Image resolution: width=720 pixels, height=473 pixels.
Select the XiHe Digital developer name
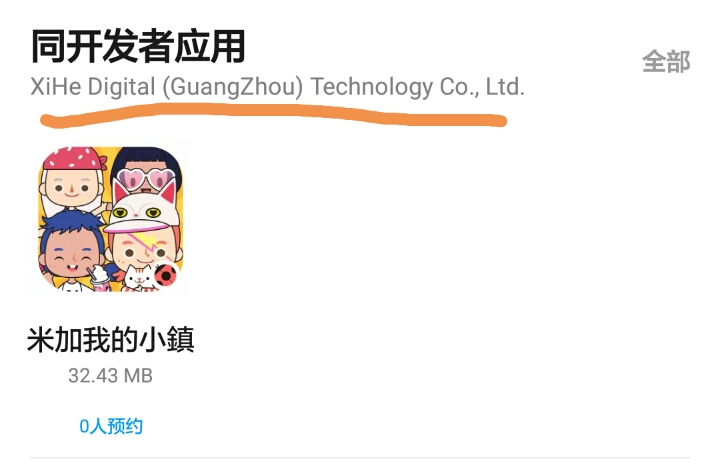pos(277,87)
